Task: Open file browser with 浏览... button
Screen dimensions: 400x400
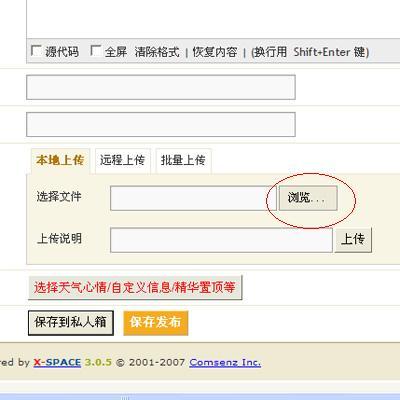Action: point(308,198)
